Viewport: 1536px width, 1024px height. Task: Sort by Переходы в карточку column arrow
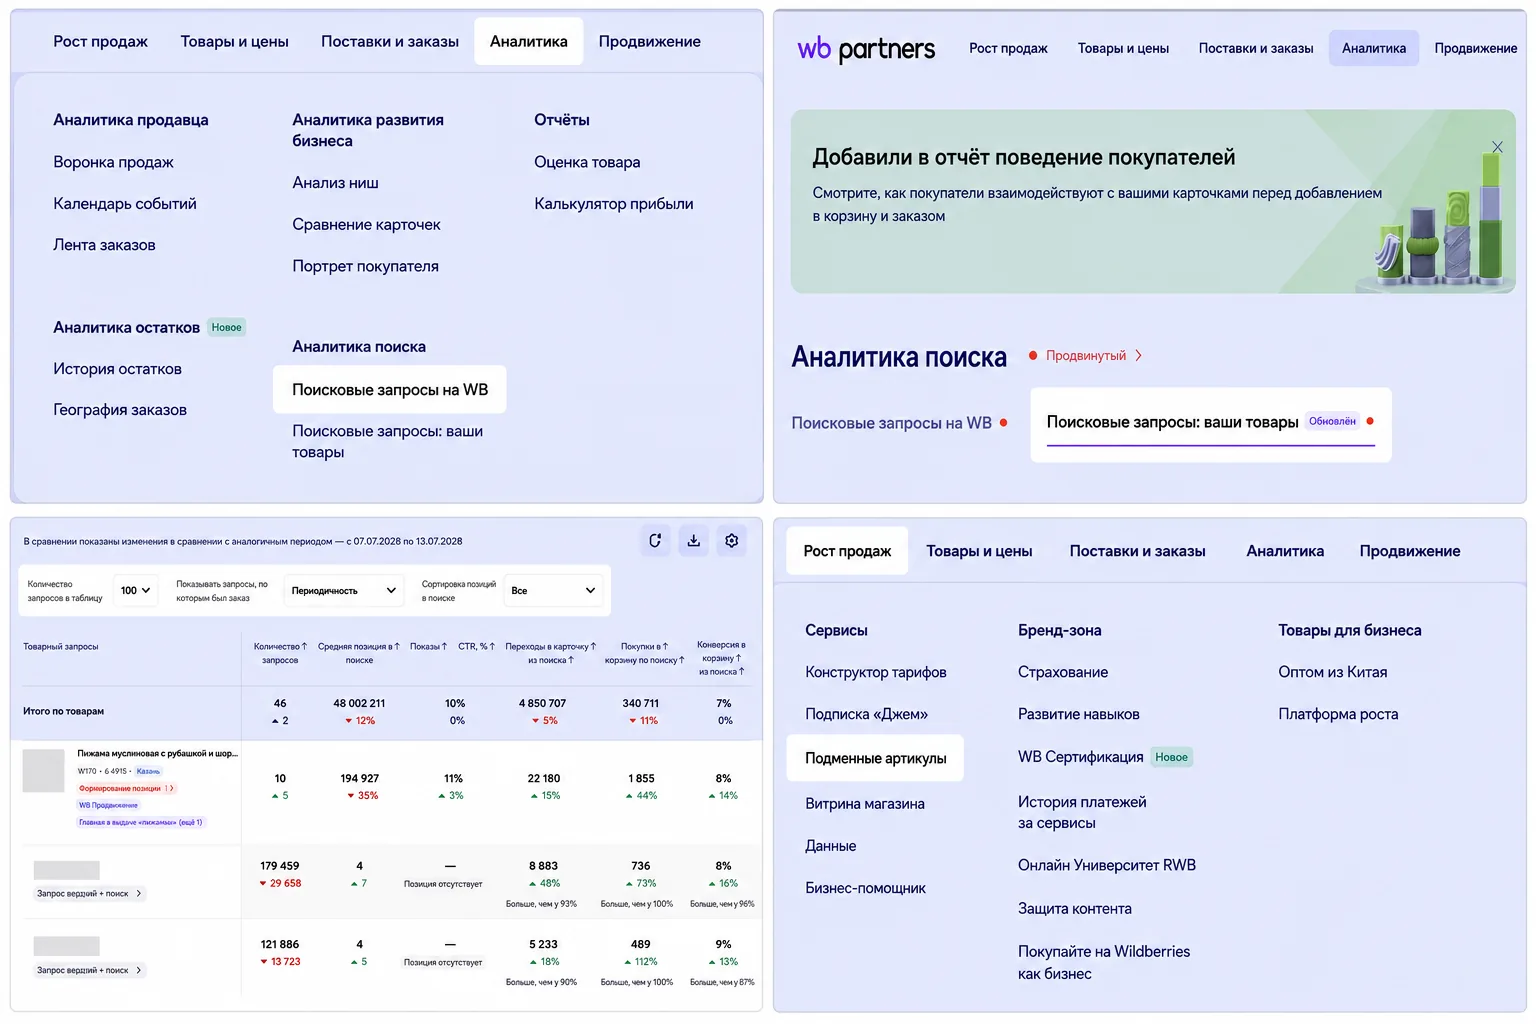pyautogui.click(x=593, y=647)
